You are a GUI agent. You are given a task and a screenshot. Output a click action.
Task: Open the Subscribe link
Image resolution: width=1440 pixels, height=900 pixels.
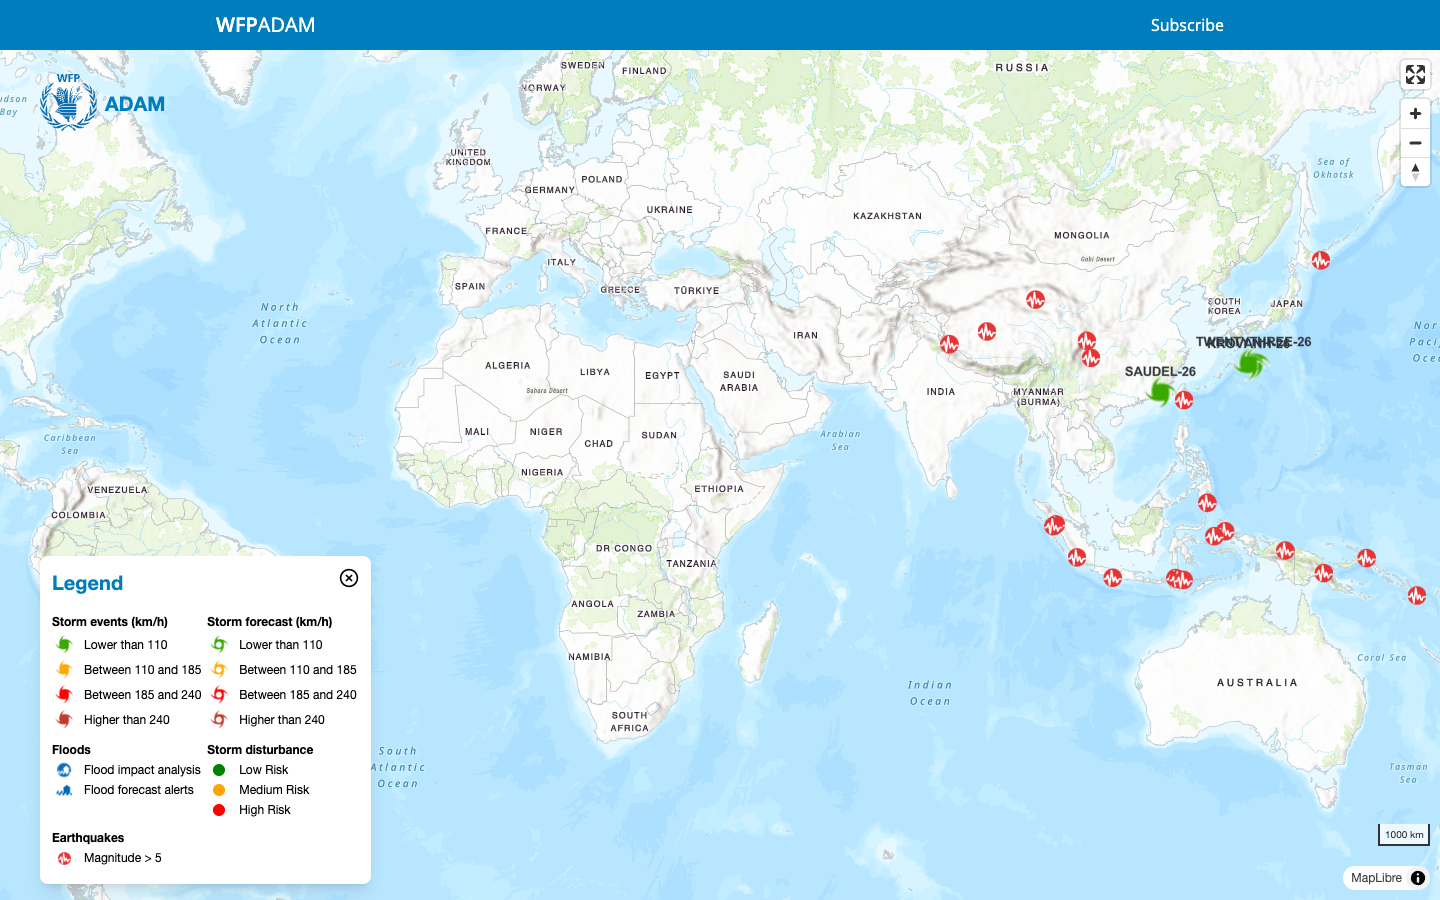pyautogui.click(x=1187, y=25)
